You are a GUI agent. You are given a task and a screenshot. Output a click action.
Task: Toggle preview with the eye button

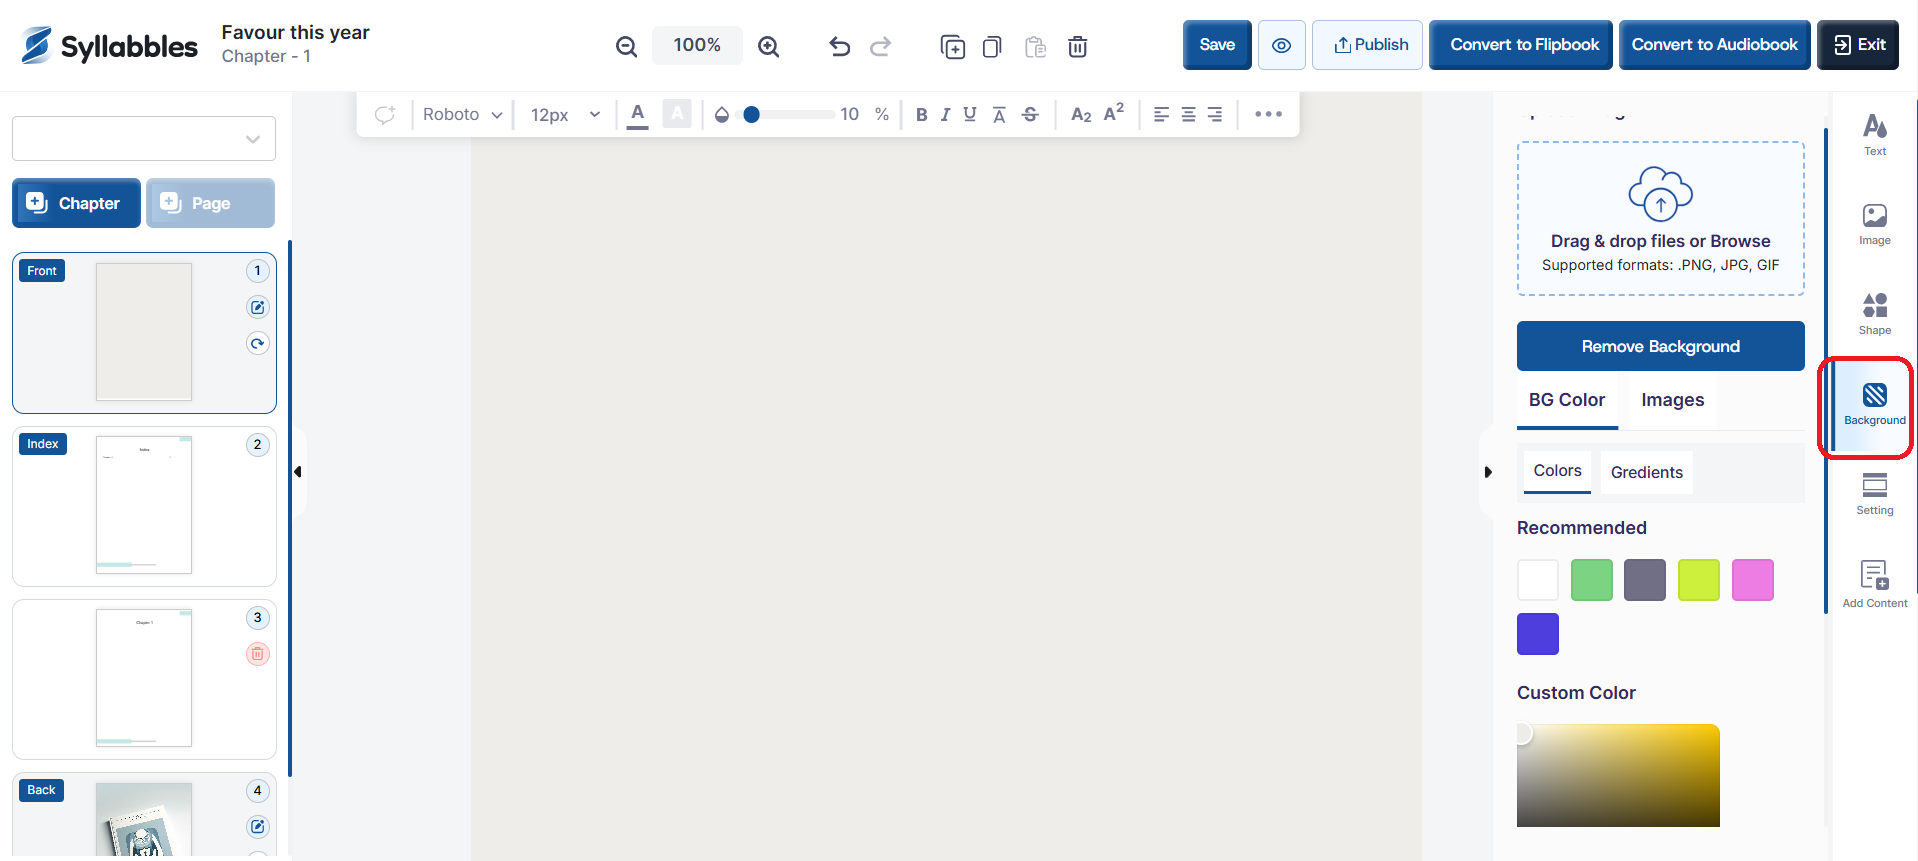point(1281,45)
